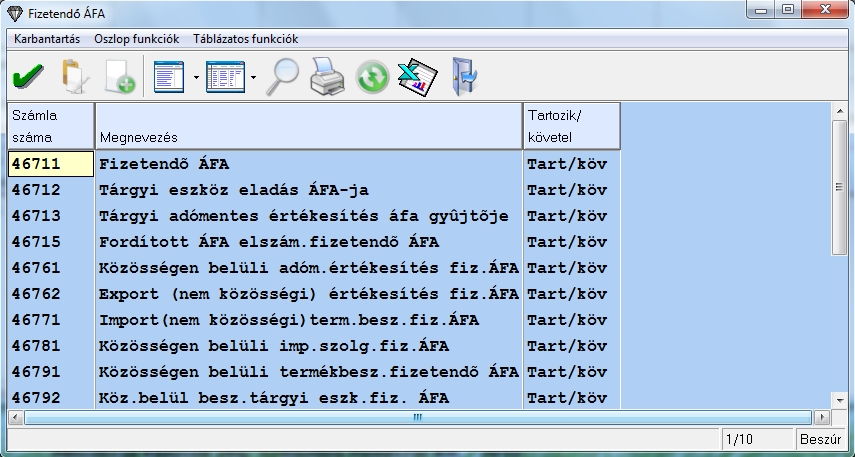This screenshot has width=855, height=457.
Task: Expand the form view dropdown arrow
Action: pos(196,77)
